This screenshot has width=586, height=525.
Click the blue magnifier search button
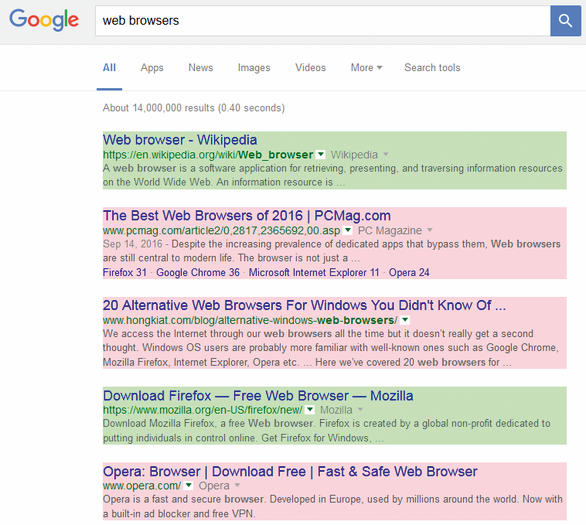pyautogui.click(x=565, y=21)
